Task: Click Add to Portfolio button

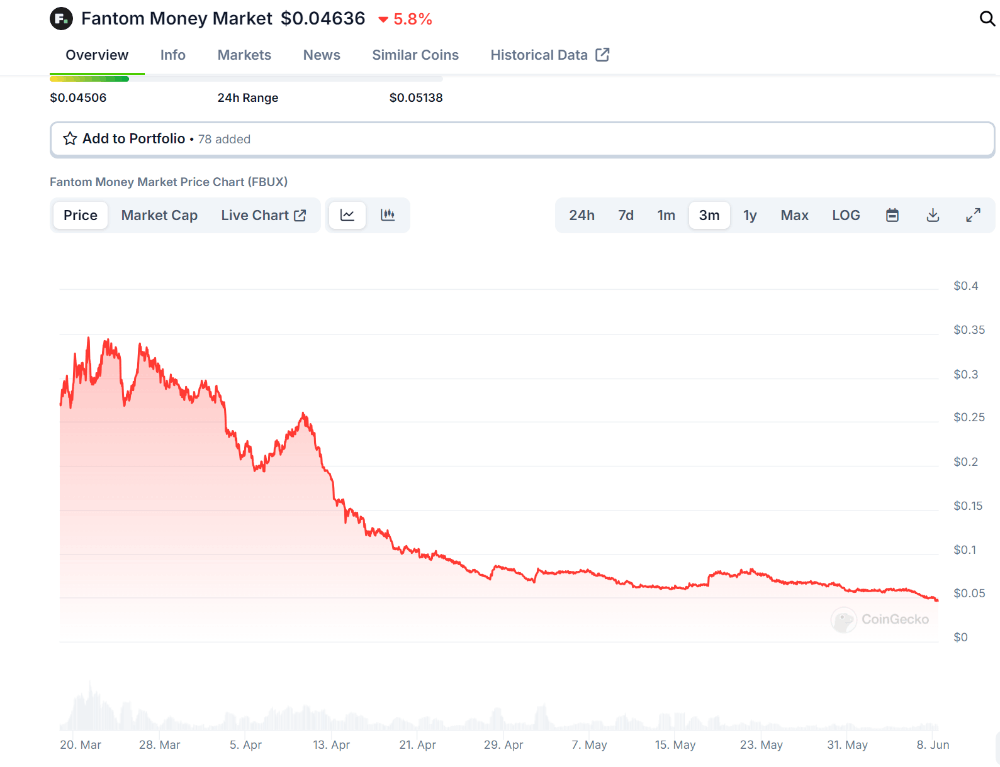Action: coord(522,139)
